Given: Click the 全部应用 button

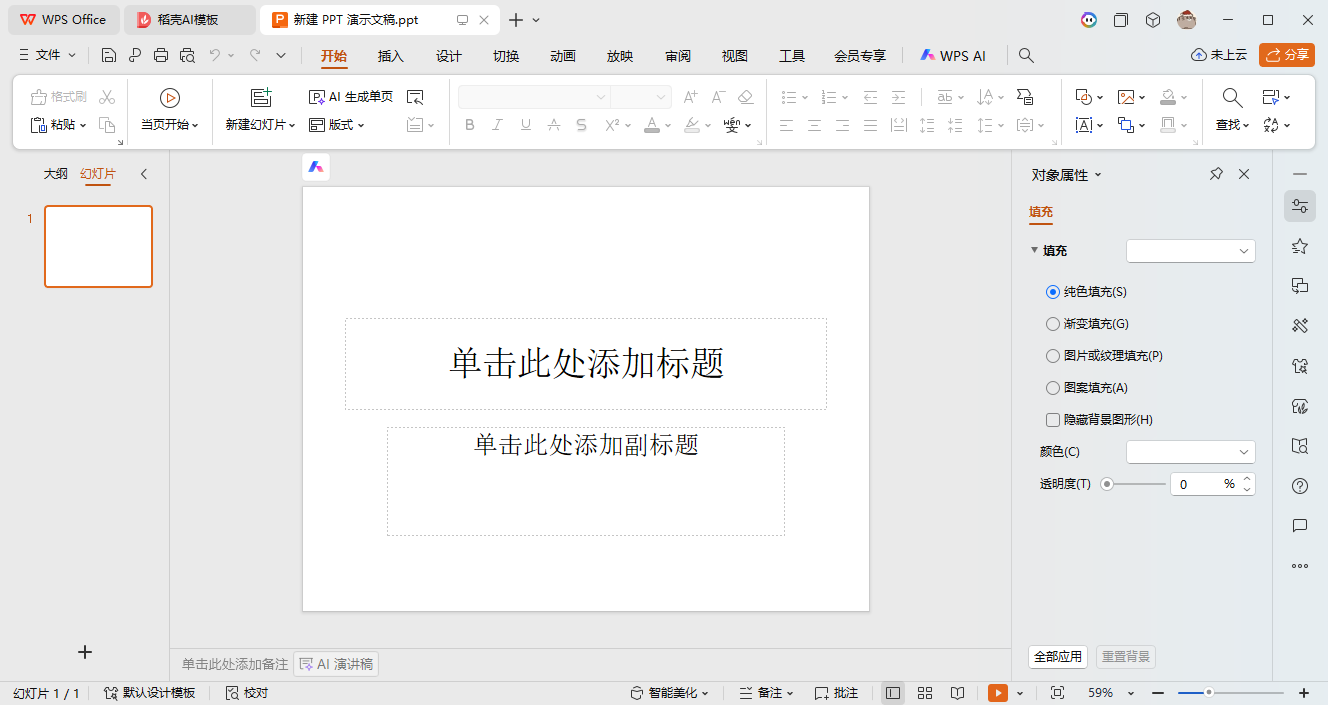Looking at the screenshot, I should click(x=1057, y=656).
